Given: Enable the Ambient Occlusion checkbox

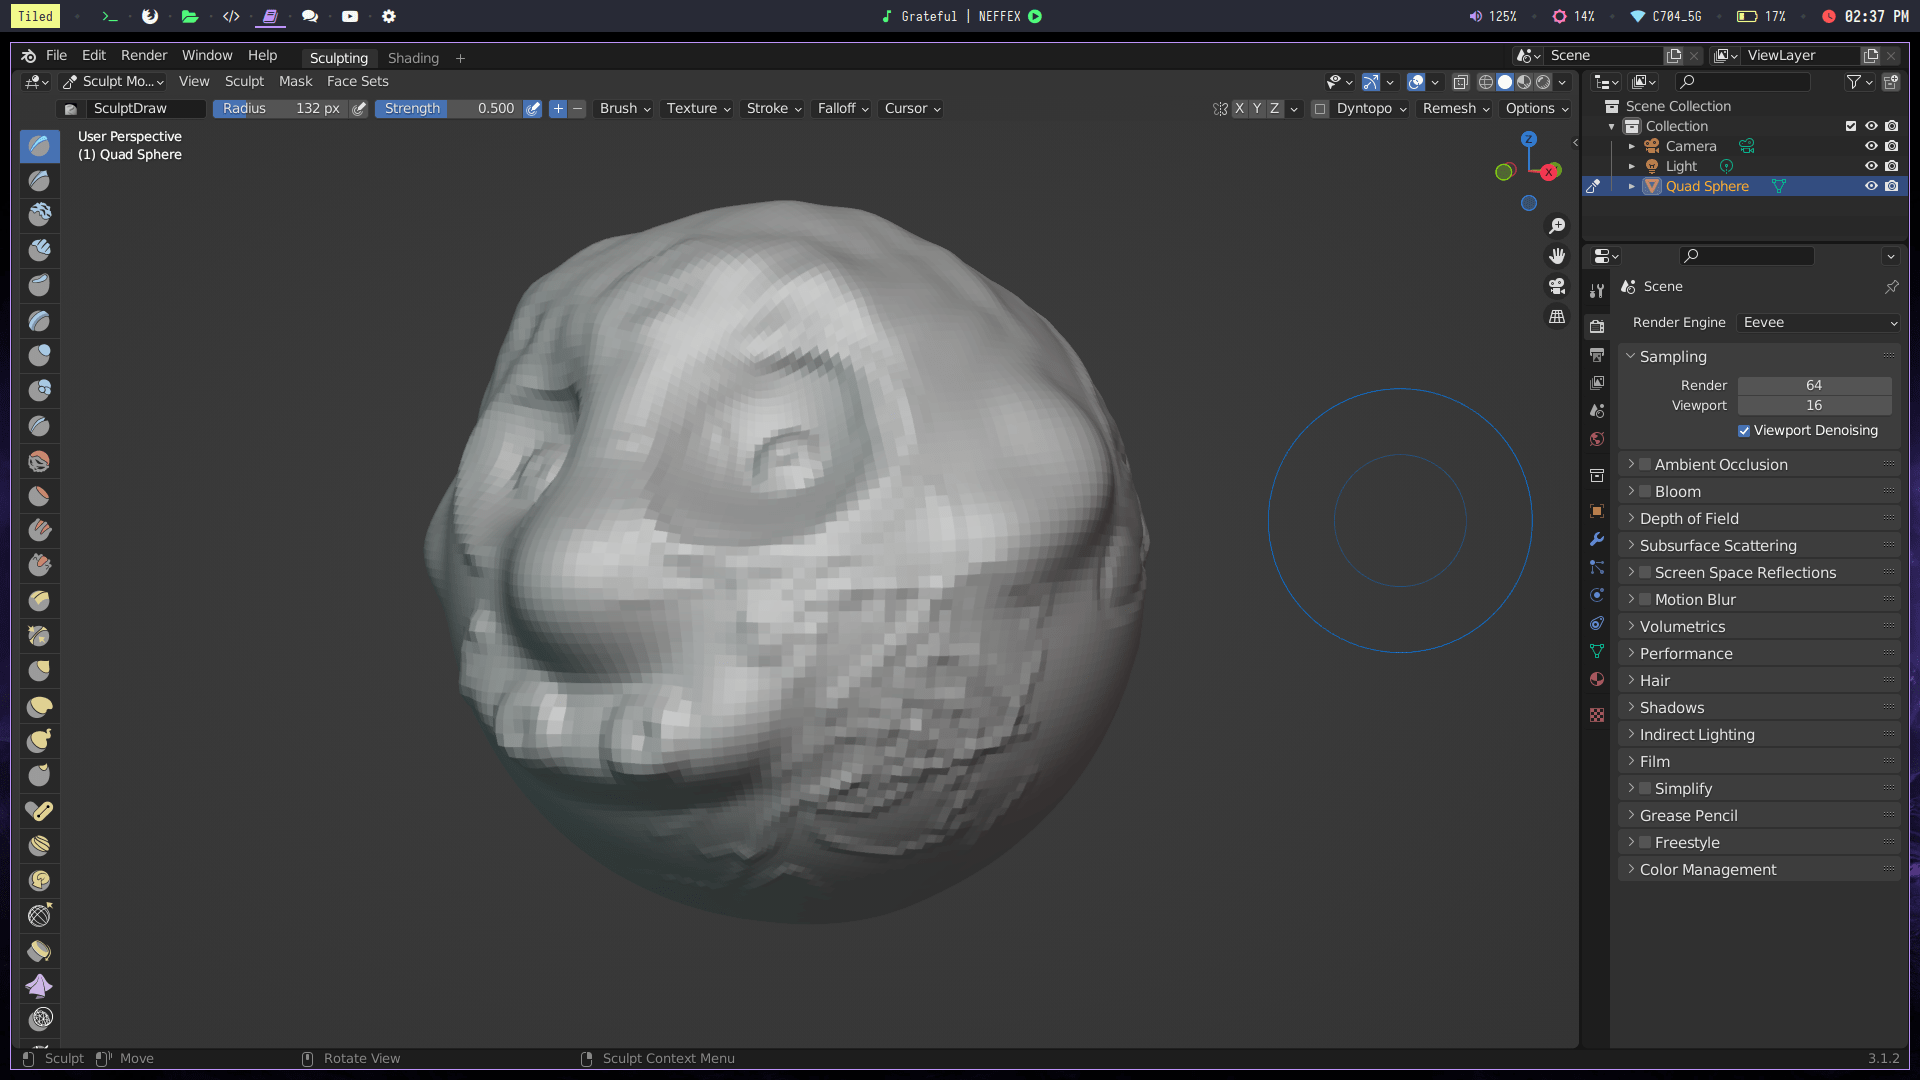Looking at the screenshot, I should (1645, 464).
